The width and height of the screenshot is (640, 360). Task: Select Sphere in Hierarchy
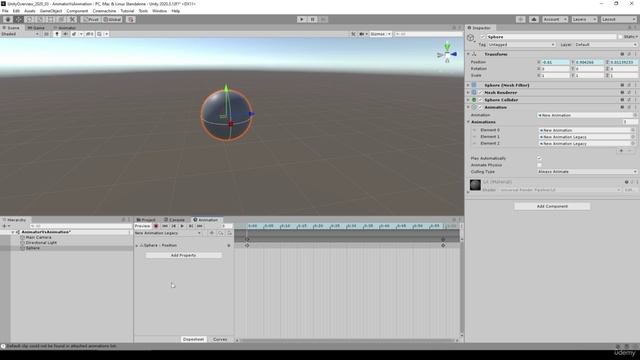click(33, 248)
